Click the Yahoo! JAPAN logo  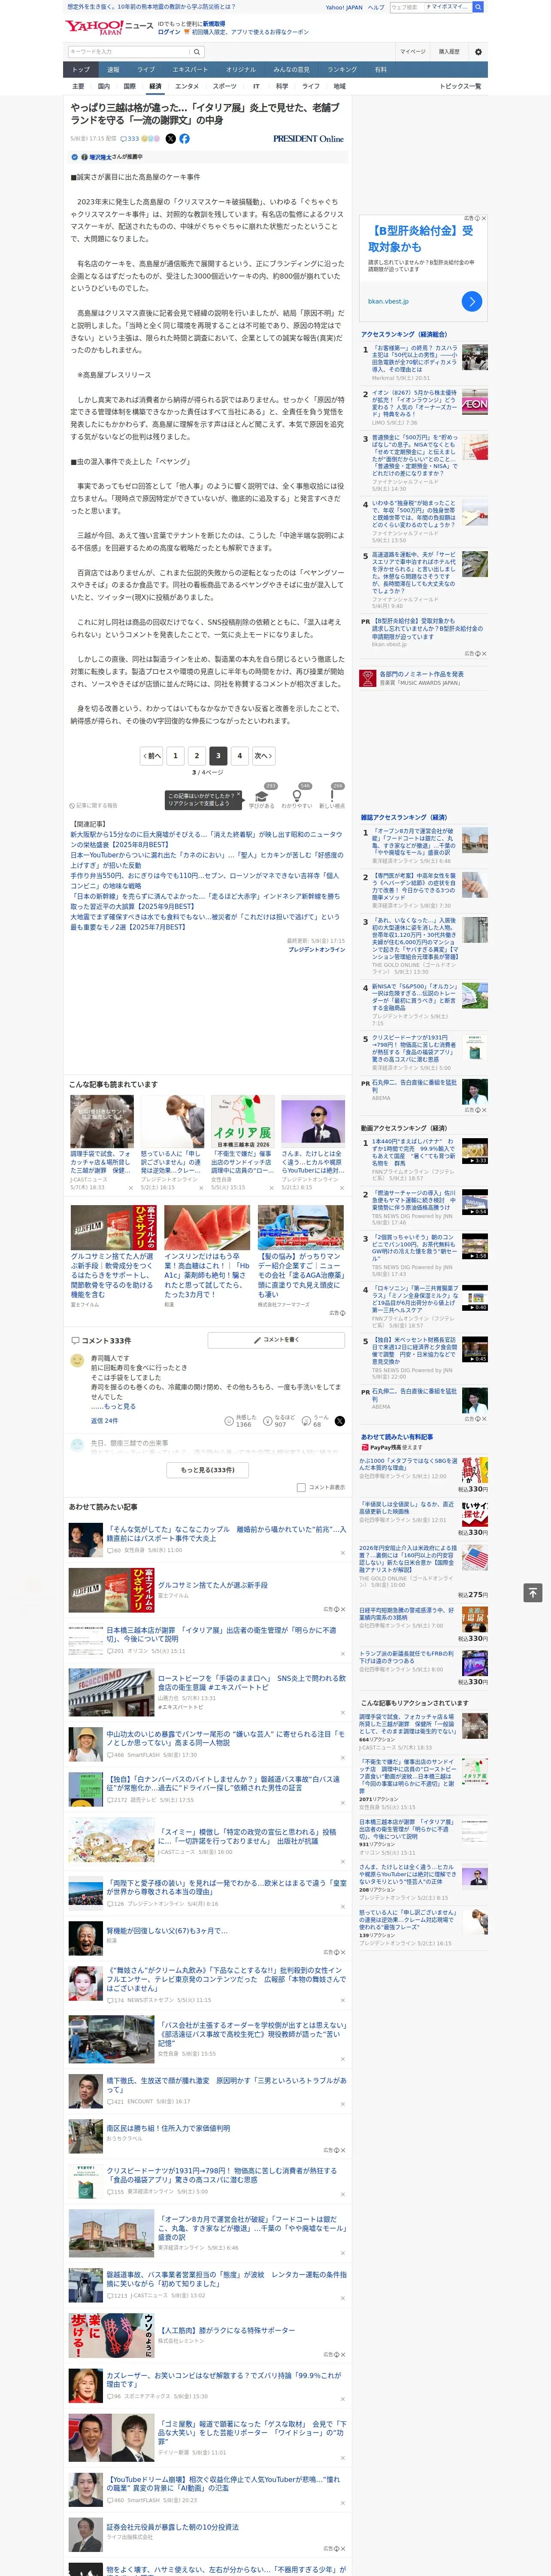[x=94, y=27]
